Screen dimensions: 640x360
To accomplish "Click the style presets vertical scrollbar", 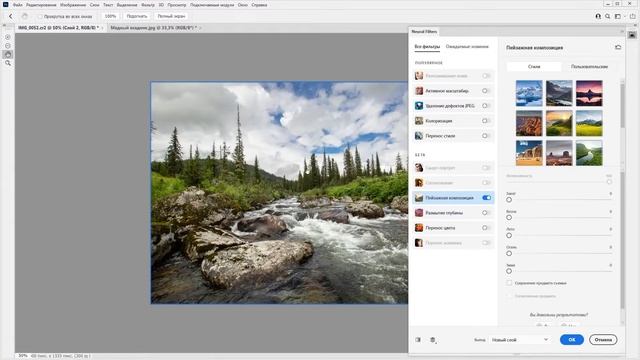I will [x=622, y=106].
